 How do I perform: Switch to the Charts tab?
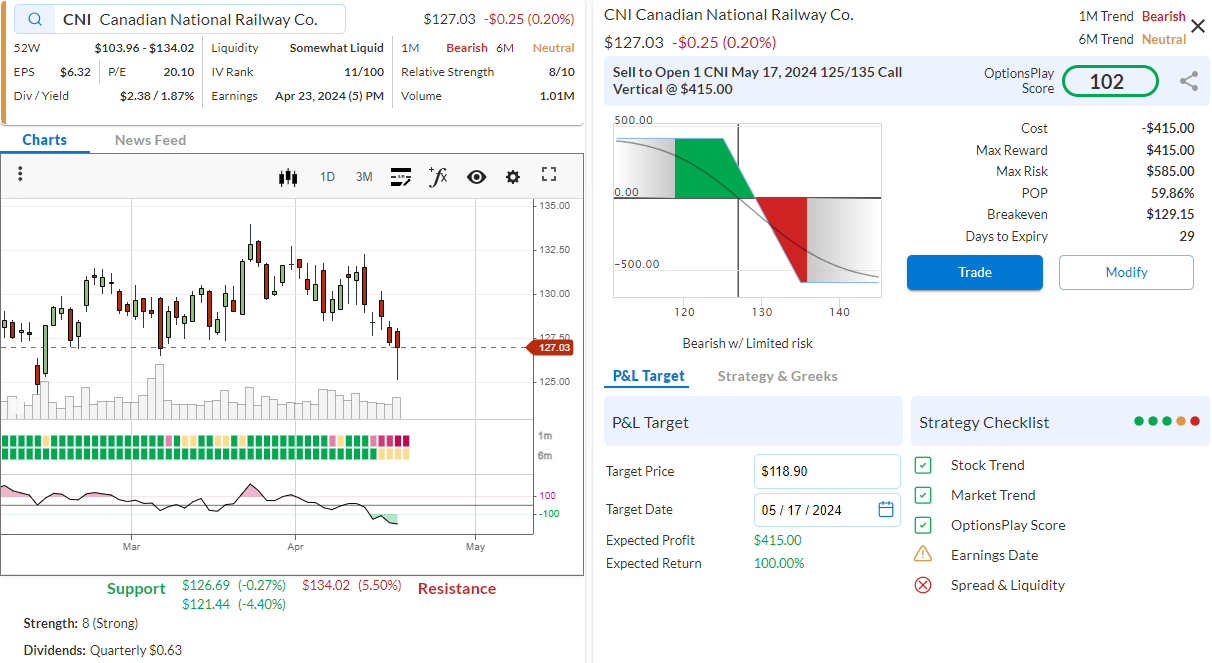[x=45, y=140]
